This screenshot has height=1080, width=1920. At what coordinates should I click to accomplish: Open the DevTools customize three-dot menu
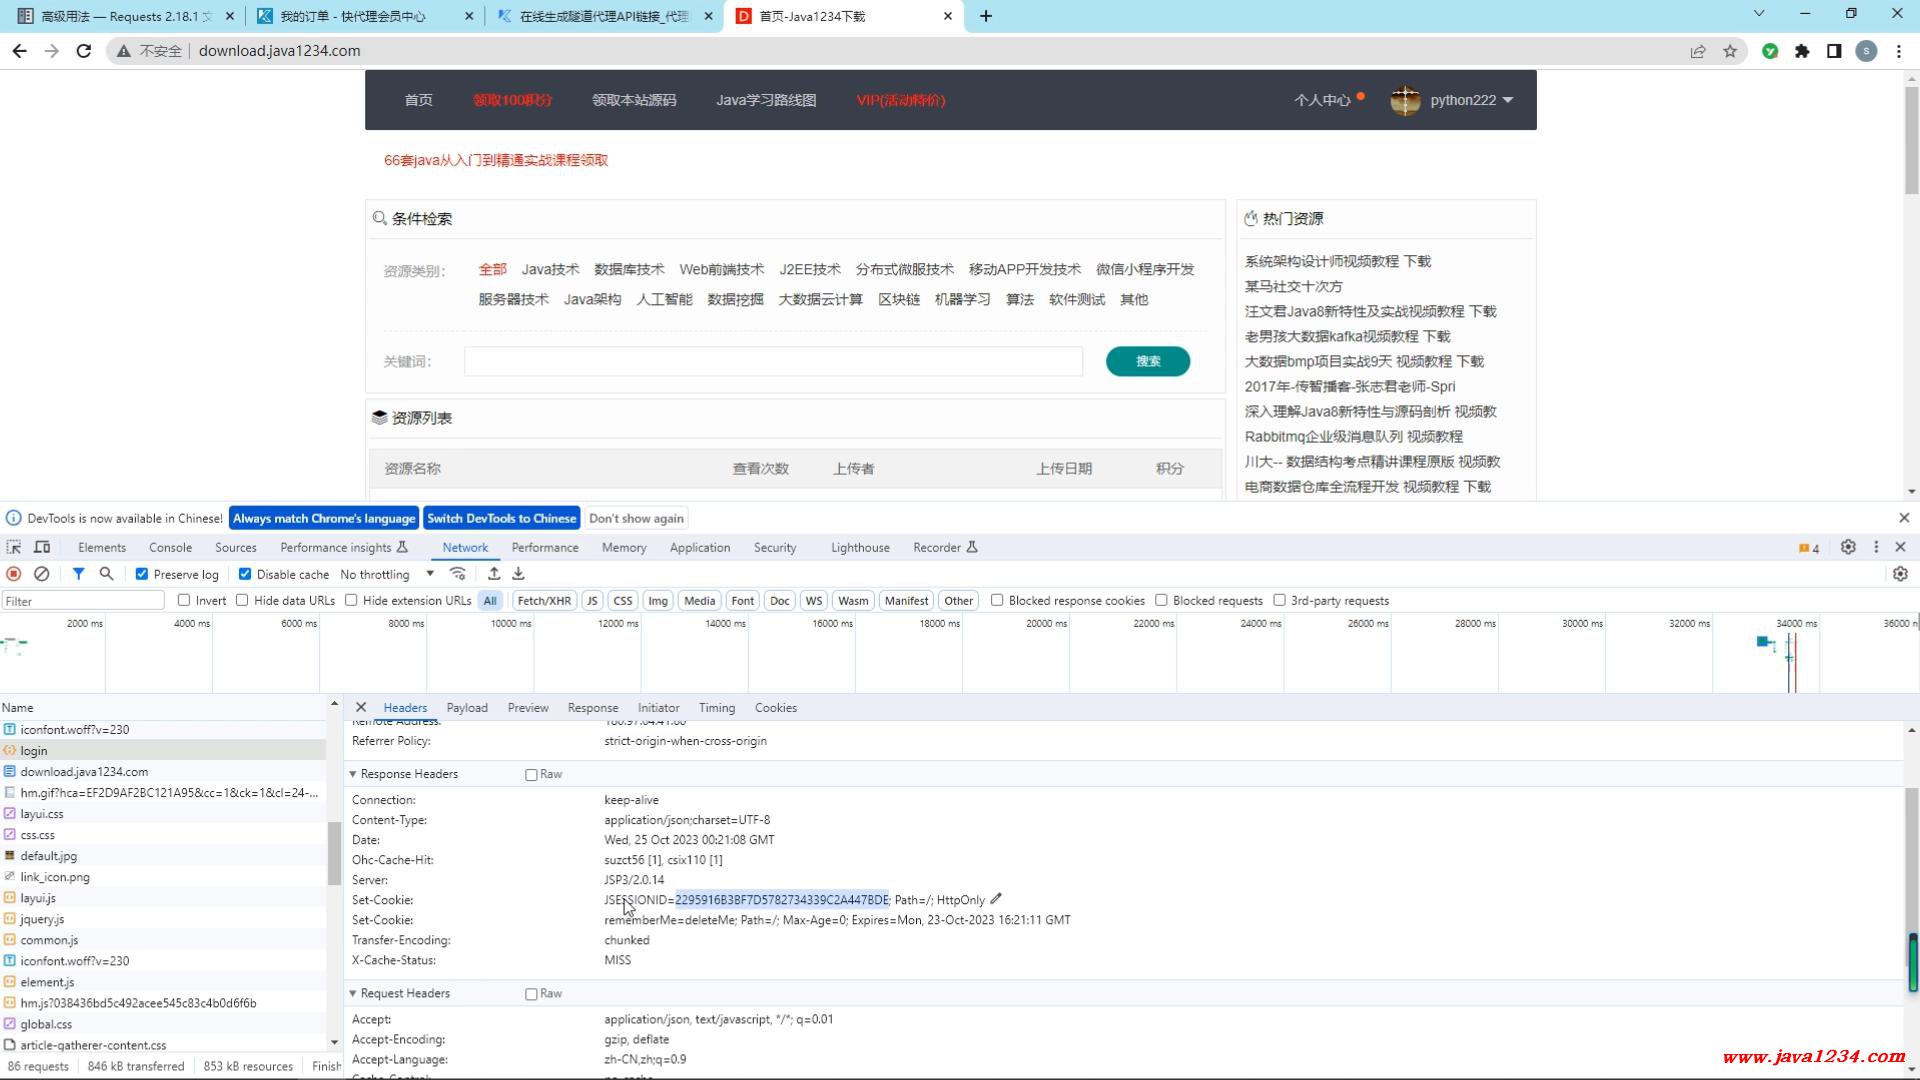point(1876,547)
